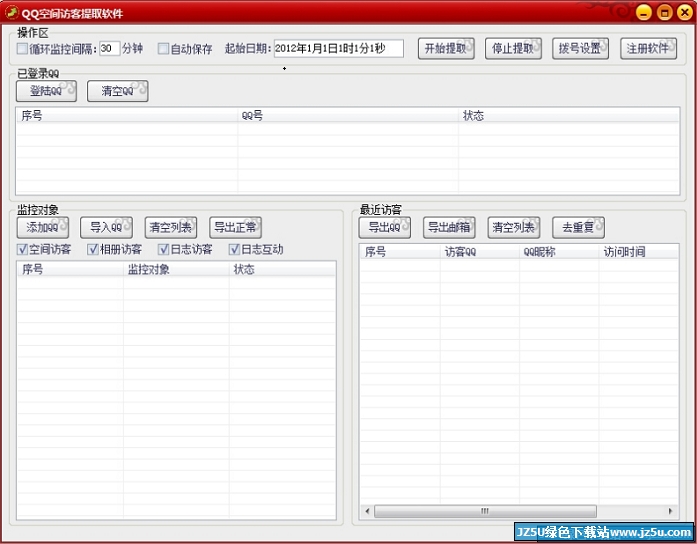Click the 导入QQ button
The image size is (697, 544).
(x=106, y=228)
